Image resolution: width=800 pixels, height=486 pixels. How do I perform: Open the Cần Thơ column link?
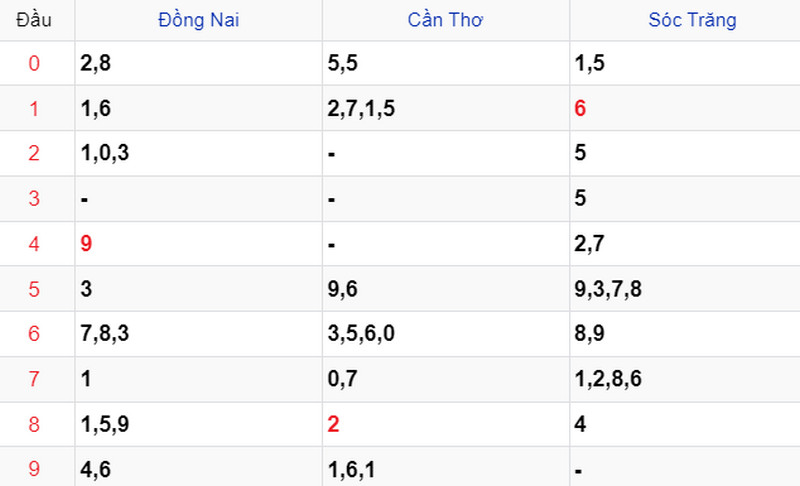coord(445,20)
